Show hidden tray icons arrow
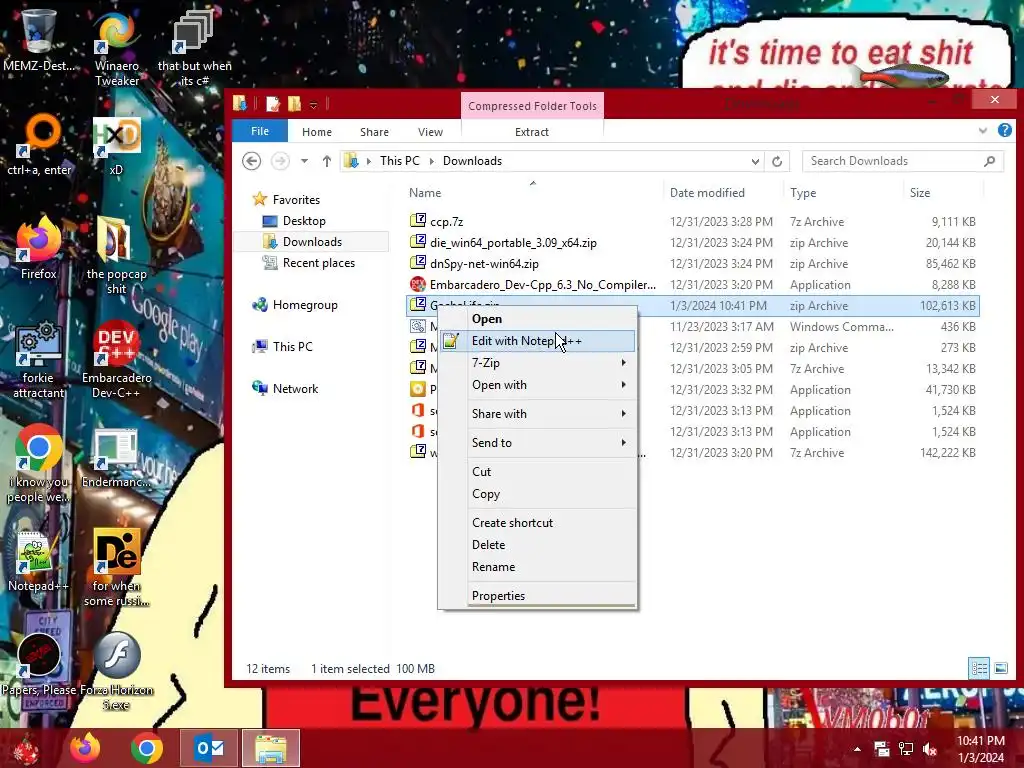 [x=857, y=749]
